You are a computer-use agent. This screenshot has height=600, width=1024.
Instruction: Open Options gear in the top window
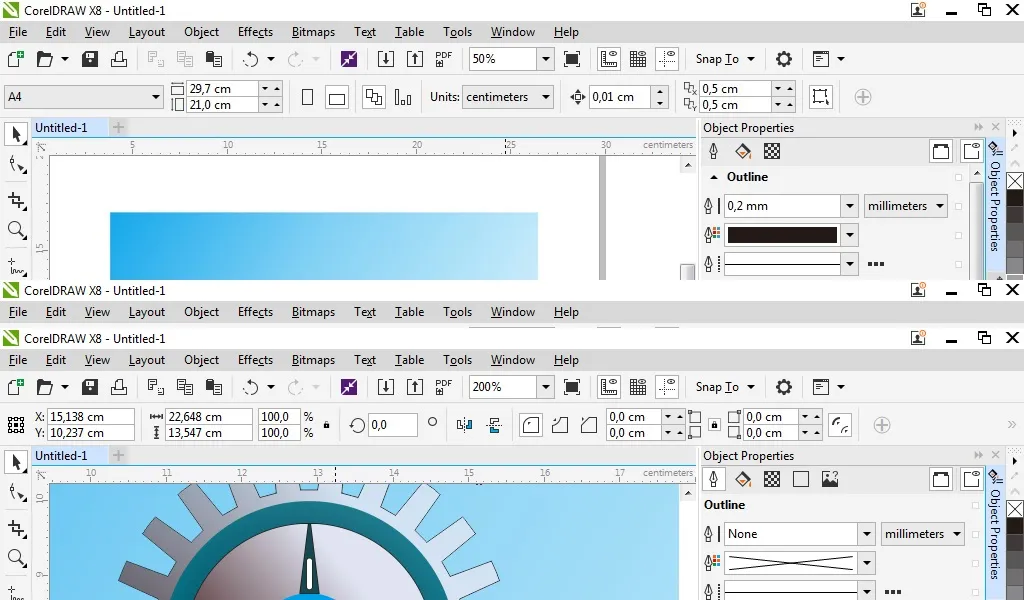tap(784, 59)
